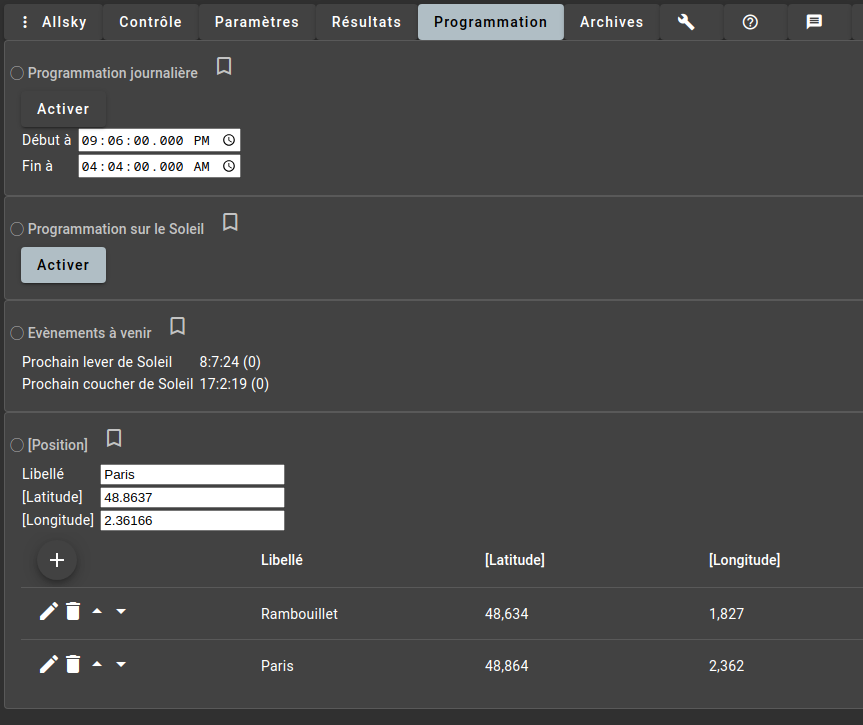
Task: Click bookmark icon beside Evènements à venir
Action: (177, 326)
